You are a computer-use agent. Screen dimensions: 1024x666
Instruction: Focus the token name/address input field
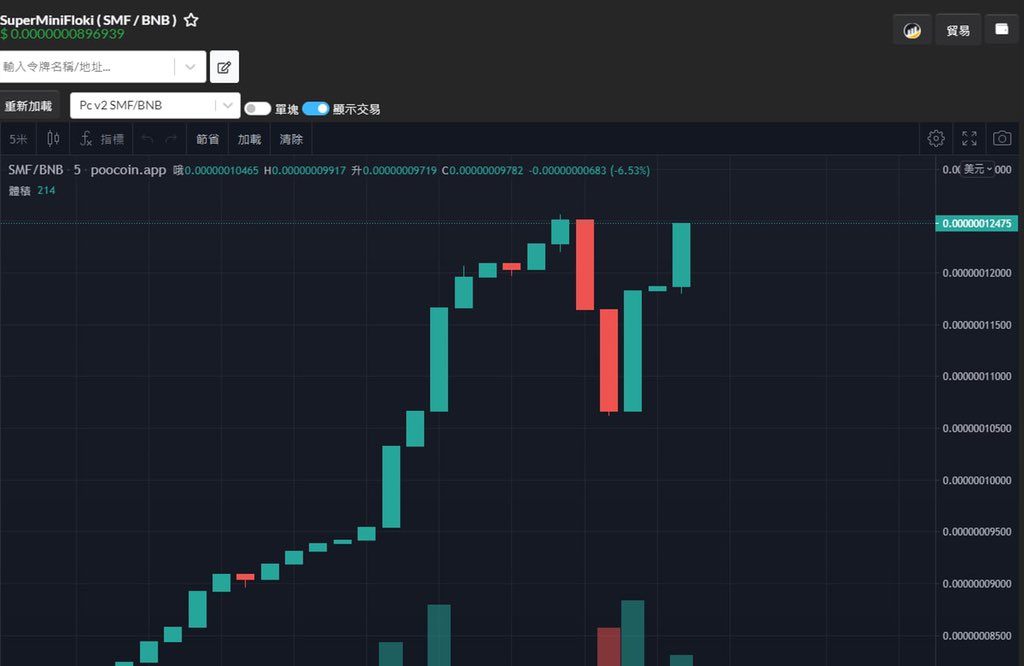88,67
